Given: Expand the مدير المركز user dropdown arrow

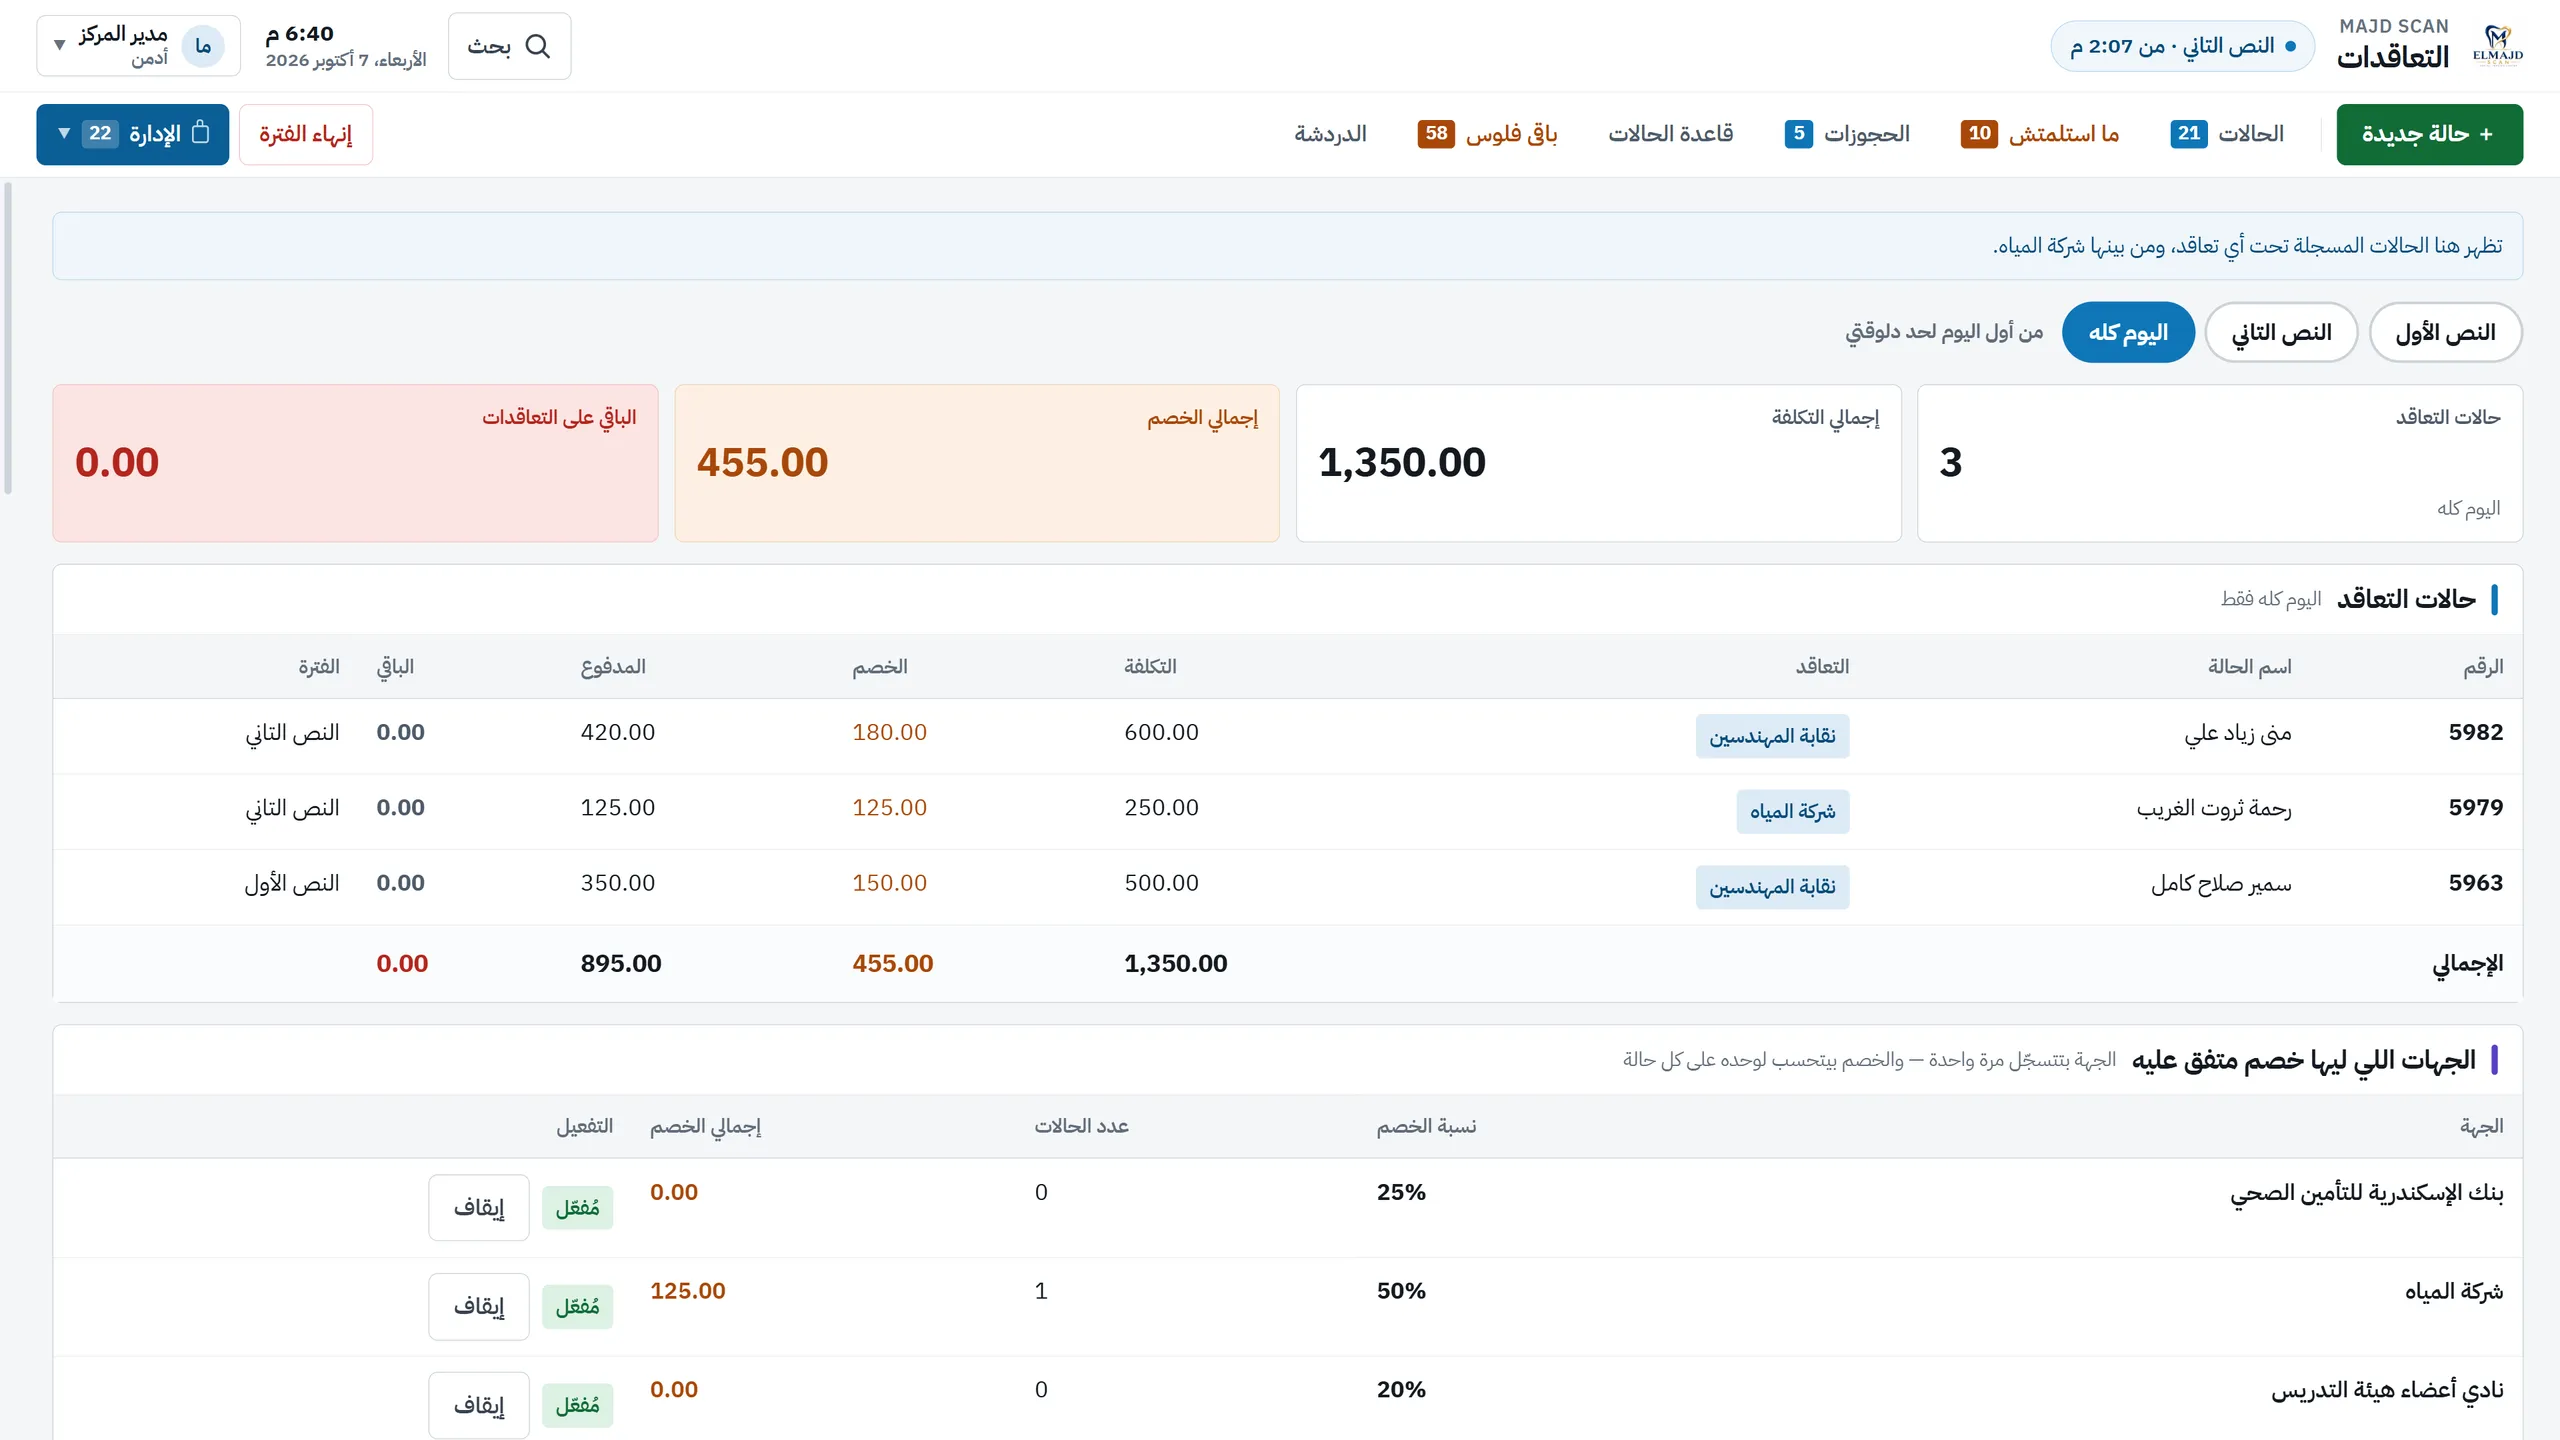Looking at the screenshot, I should (x=59, y=46).
